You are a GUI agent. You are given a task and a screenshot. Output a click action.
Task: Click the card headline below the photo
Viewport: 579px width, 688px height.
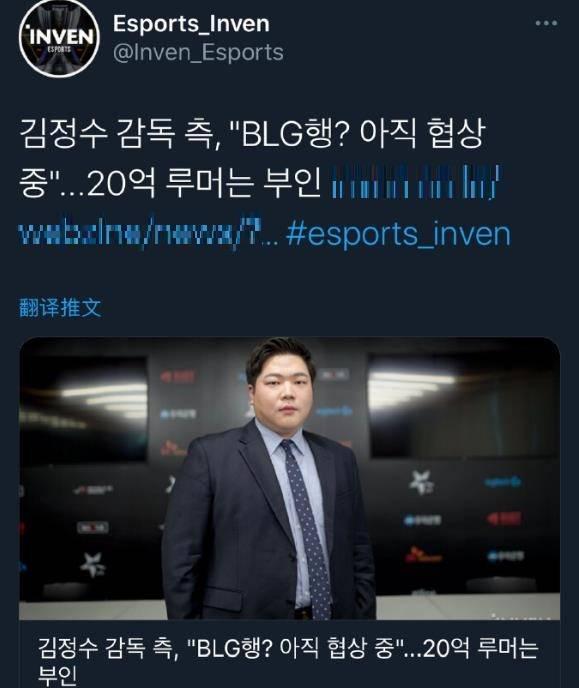[288, 660]
